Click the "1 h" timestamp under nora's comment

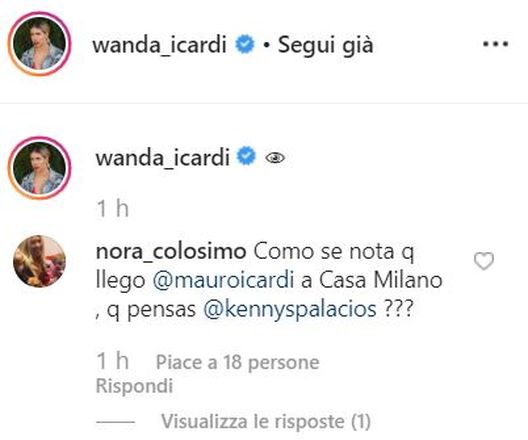click(113, 361)
